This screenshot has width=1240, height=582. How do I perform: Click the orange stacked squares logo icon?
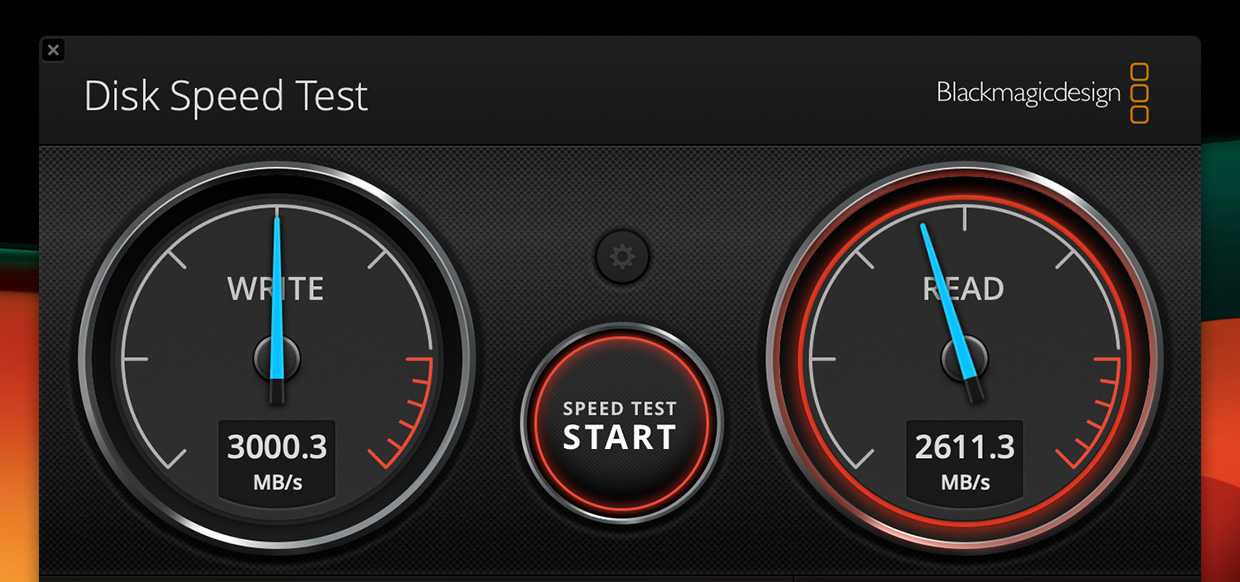(x=1139, y=93)
